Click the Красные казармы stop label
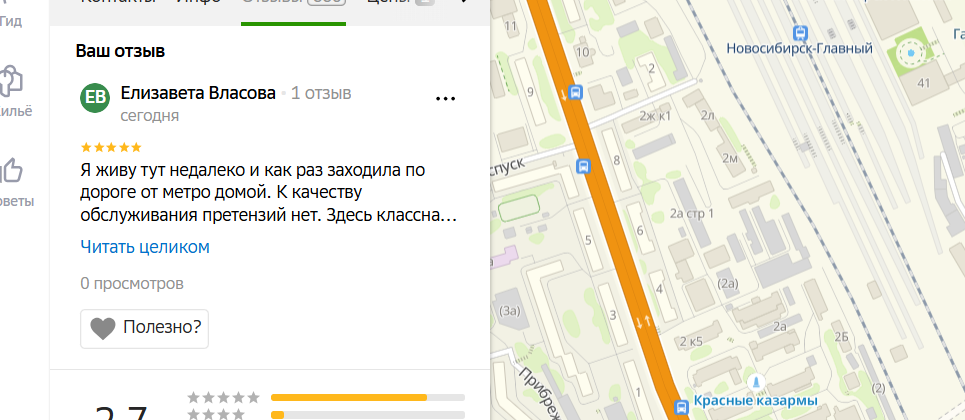Image resolution: width=965 pixels, height=420 pixels. click(x=755, y=401)
